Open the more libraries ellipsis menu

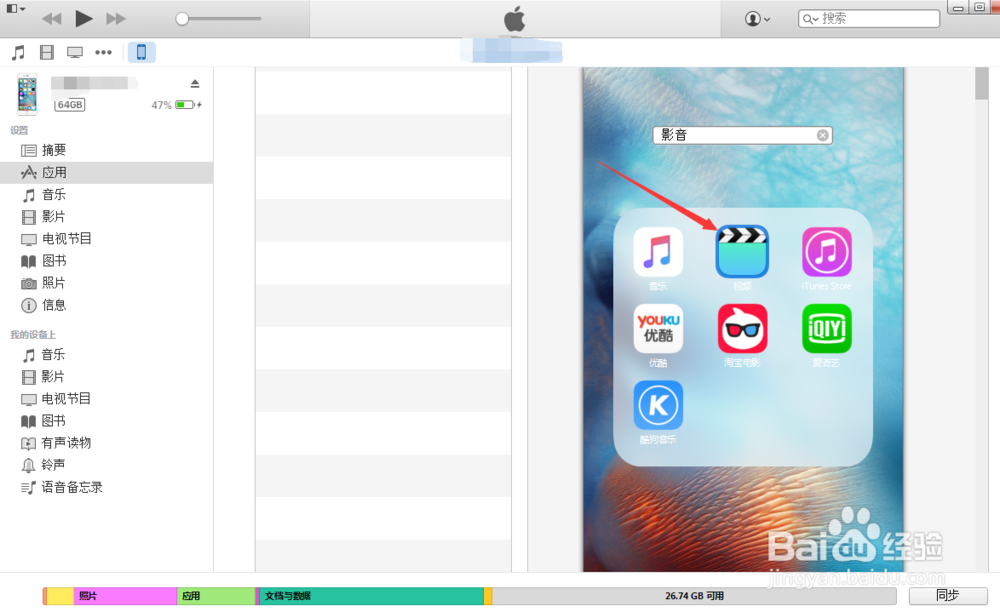[103, 52]
